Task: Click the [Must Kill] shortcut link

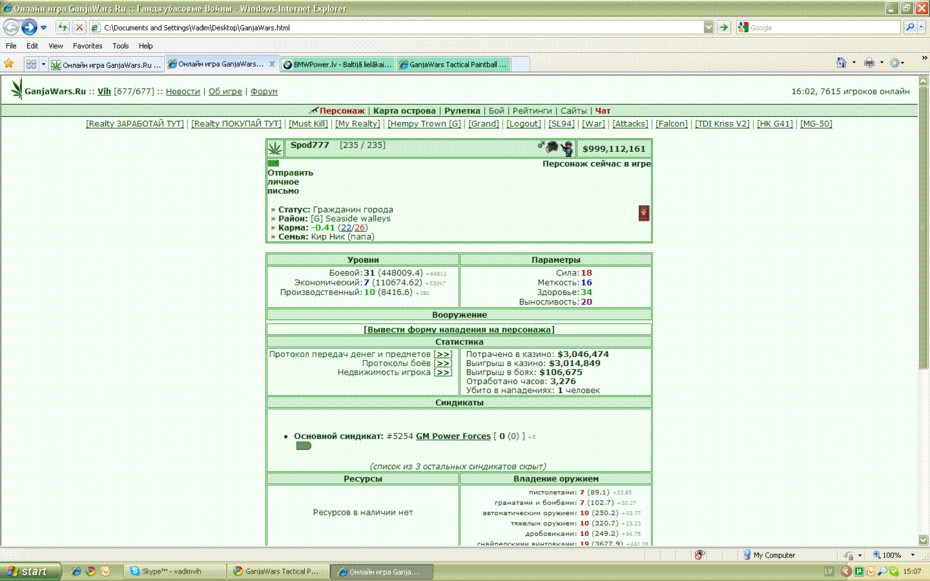Action: click(308, 124)
